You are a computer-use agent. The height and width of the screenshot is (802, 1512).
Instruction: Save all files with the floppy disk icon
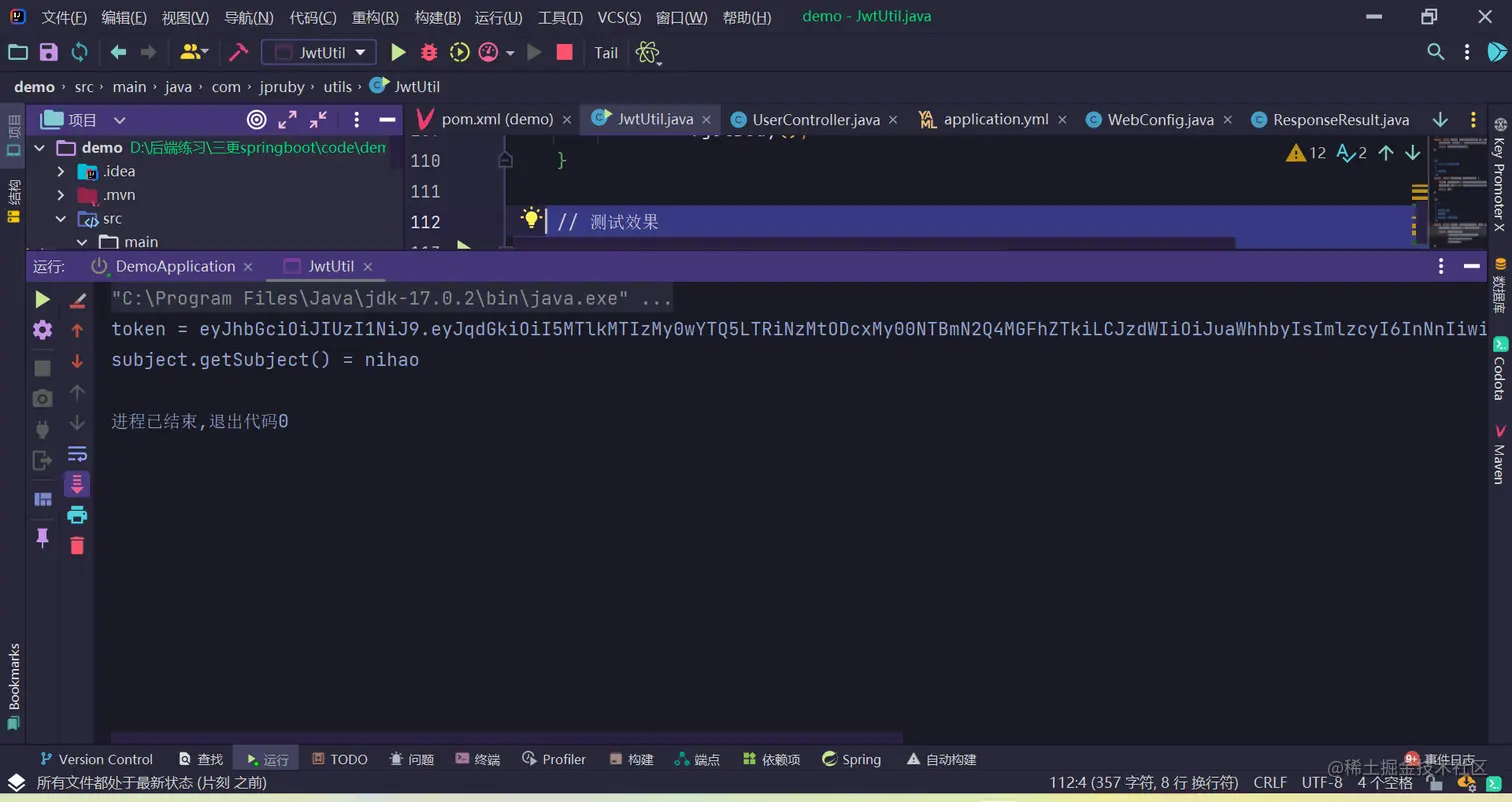tap(49, 53)
